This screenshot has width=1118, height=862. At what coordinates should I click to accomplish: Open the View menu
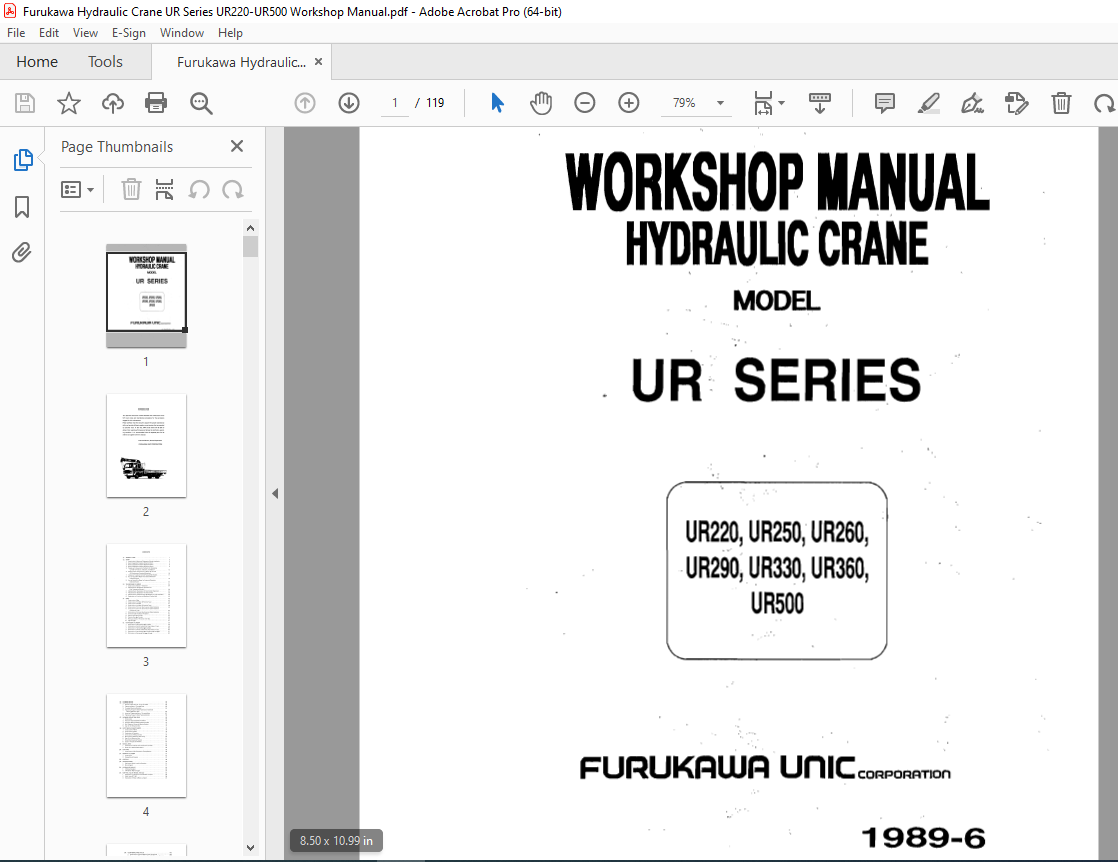coord(85,33)
